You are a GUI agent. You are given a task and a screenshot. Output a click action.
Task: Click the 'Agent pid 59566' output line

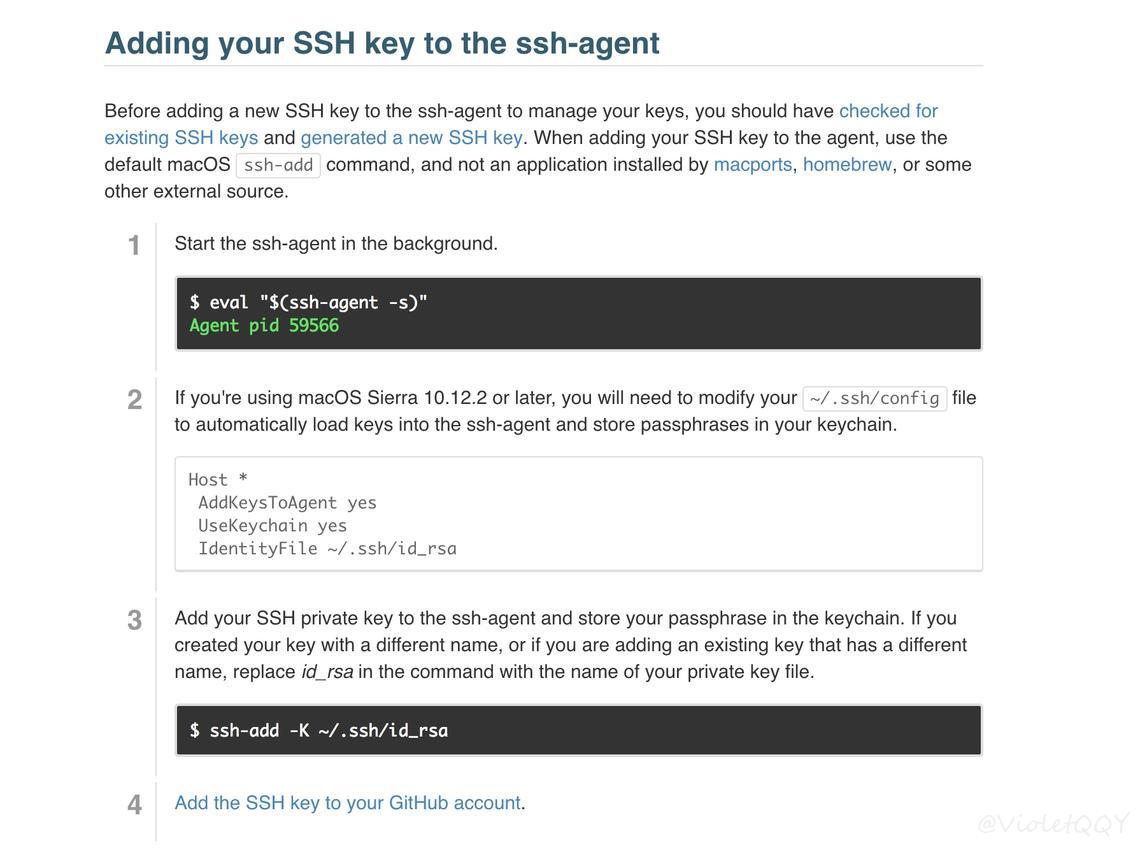click(x=264, y=325)
